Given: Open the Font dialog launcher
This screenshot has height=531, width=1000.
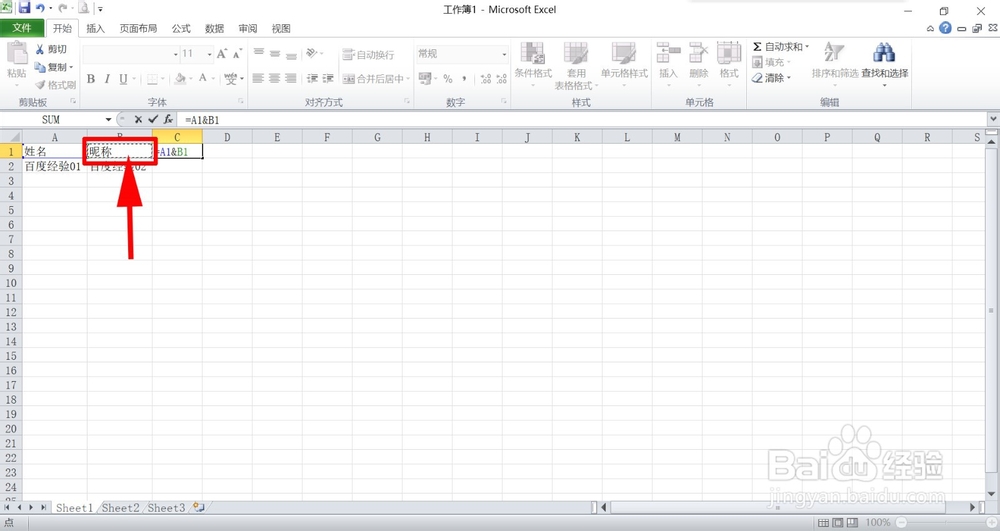Looking at the screenshot, I should click(x=241, y=101).
